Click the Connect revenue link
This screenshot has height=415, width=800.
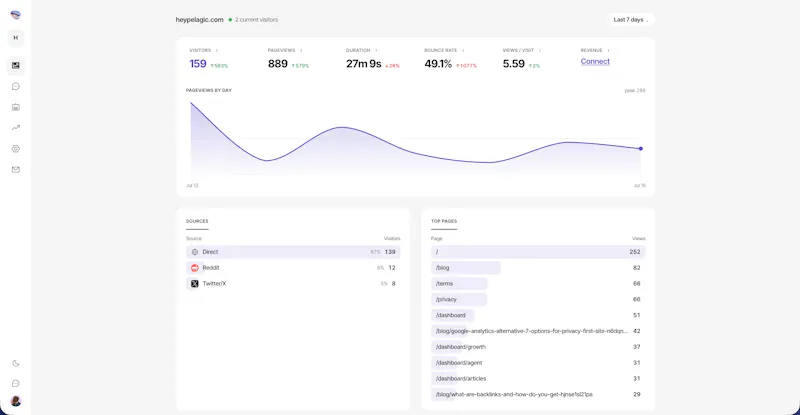(x=595, y=61)
